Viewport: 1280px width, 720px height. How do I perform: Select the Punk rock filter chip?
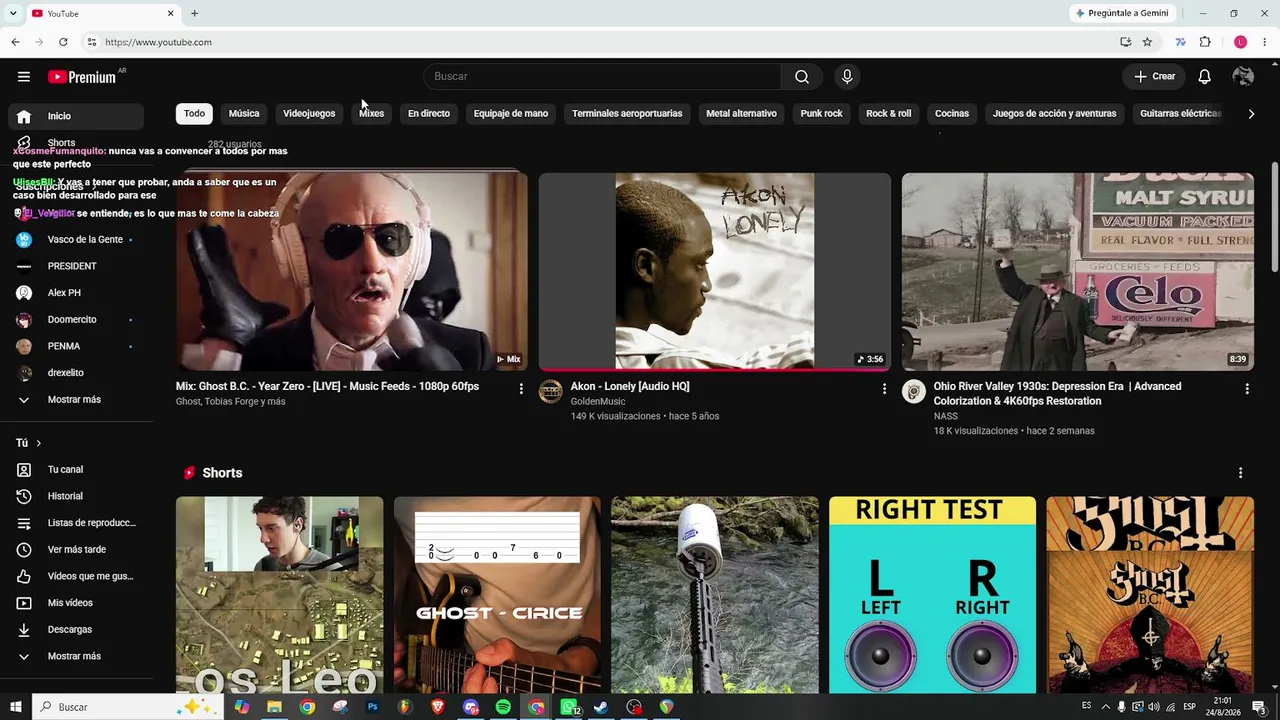point(821,114)
